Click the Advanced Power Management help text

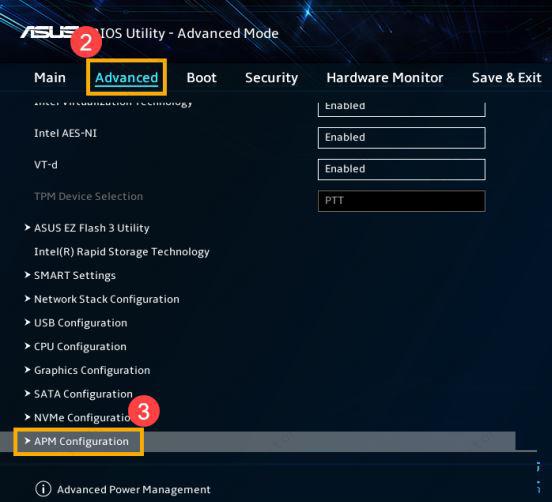pyautogui.click(x=134, y=489)
